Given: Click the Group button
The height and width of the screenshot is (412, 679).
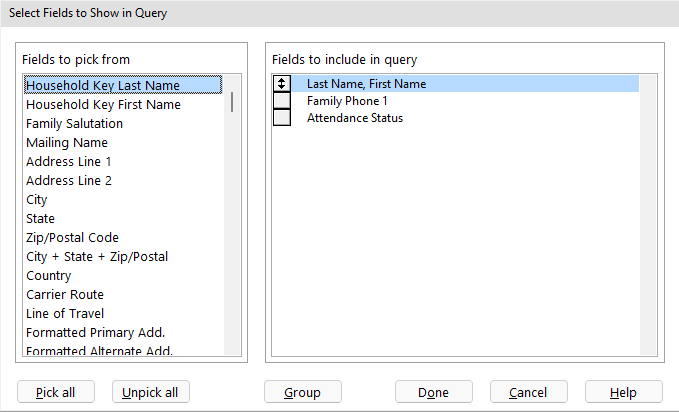Looking at the screenshot, I should point(303,392).
